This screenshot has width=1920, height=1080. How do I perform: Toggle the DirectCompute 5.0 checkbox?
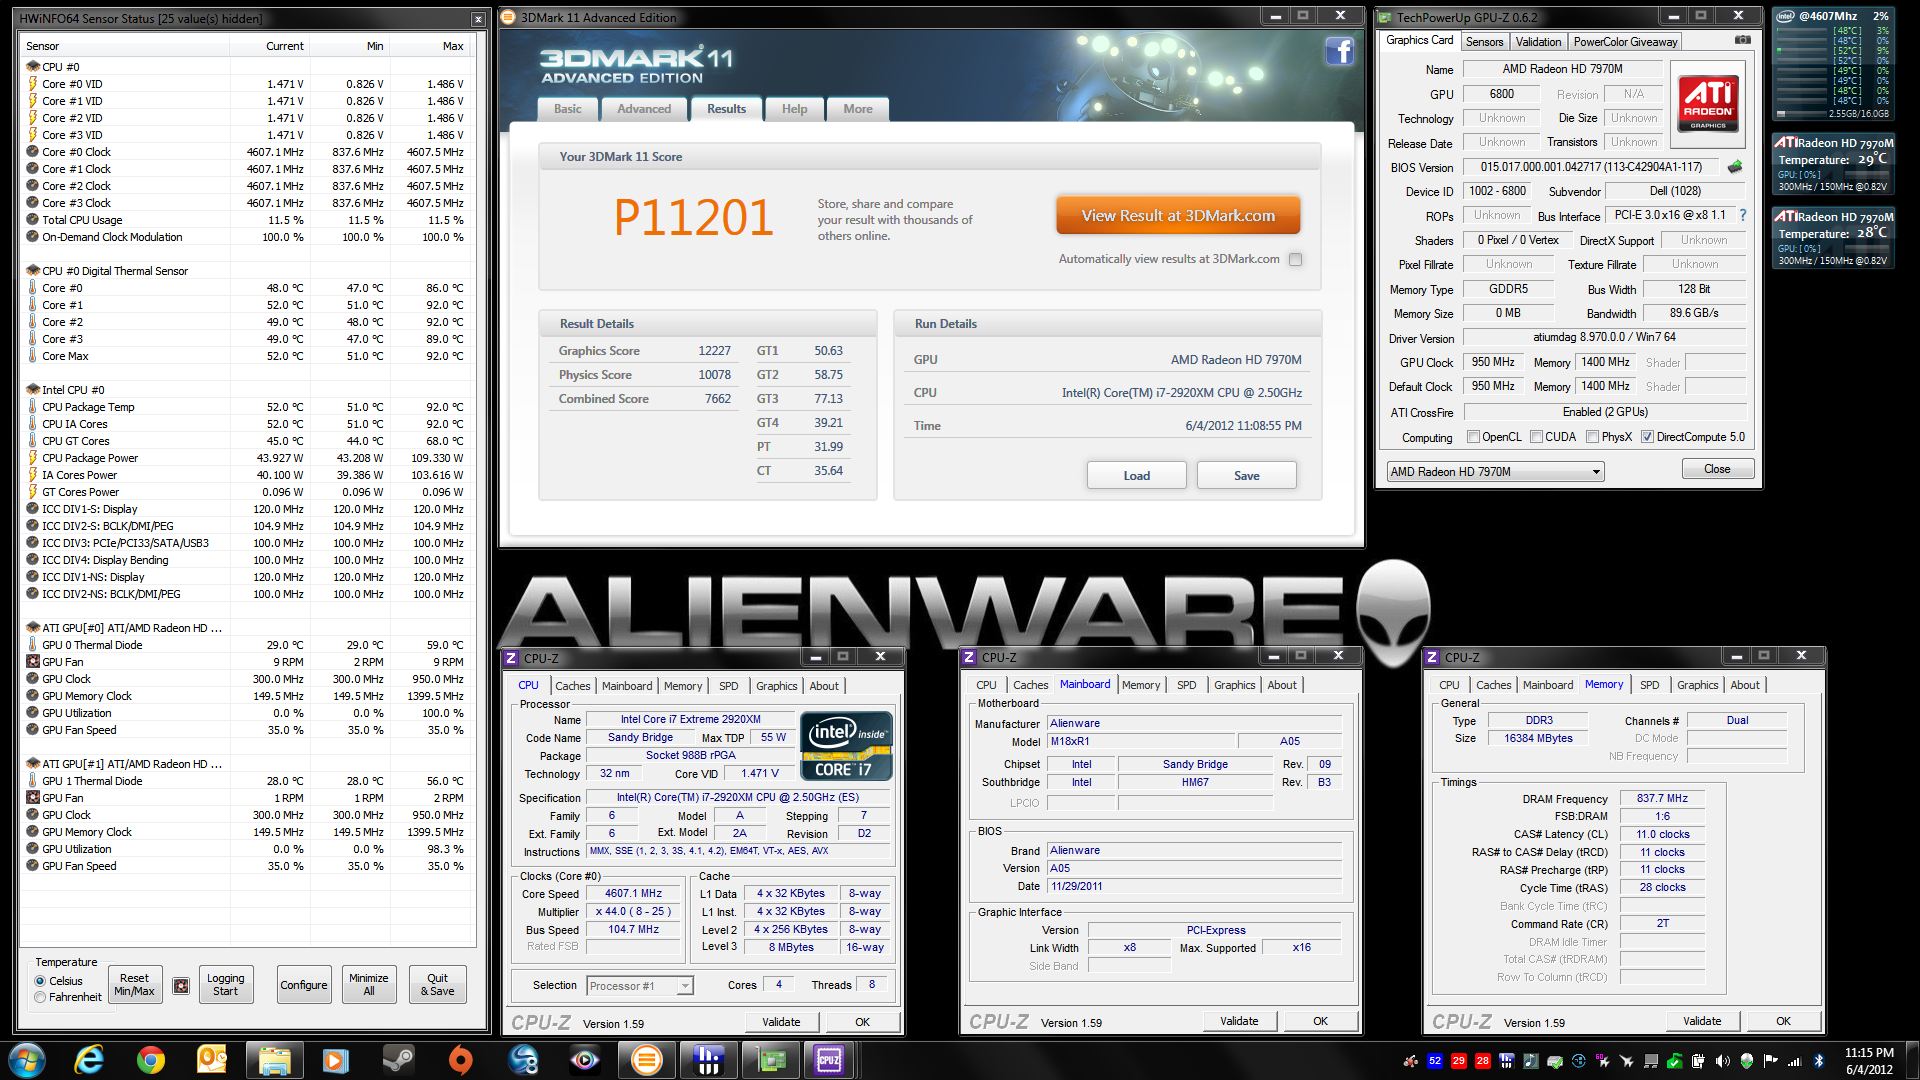click(x=1647, y=437)
